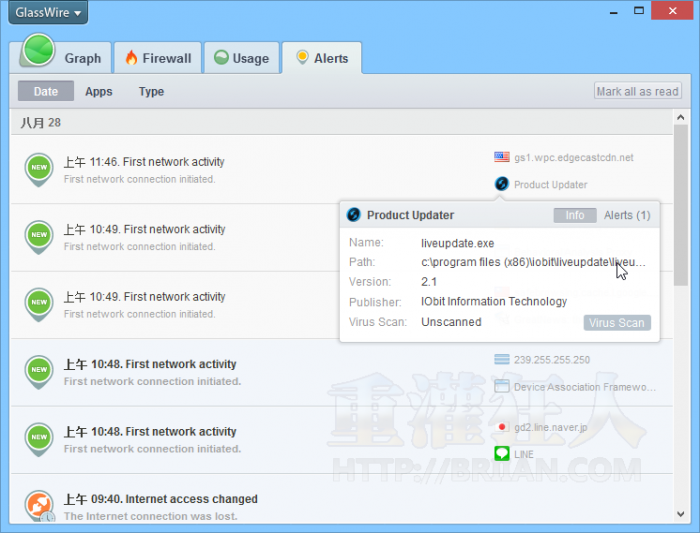This screenshot has width=700, height=533.
Task: Click the US flag icon beside gs1.wpc.edgecastcdn.net
Action: click(502, 157)
